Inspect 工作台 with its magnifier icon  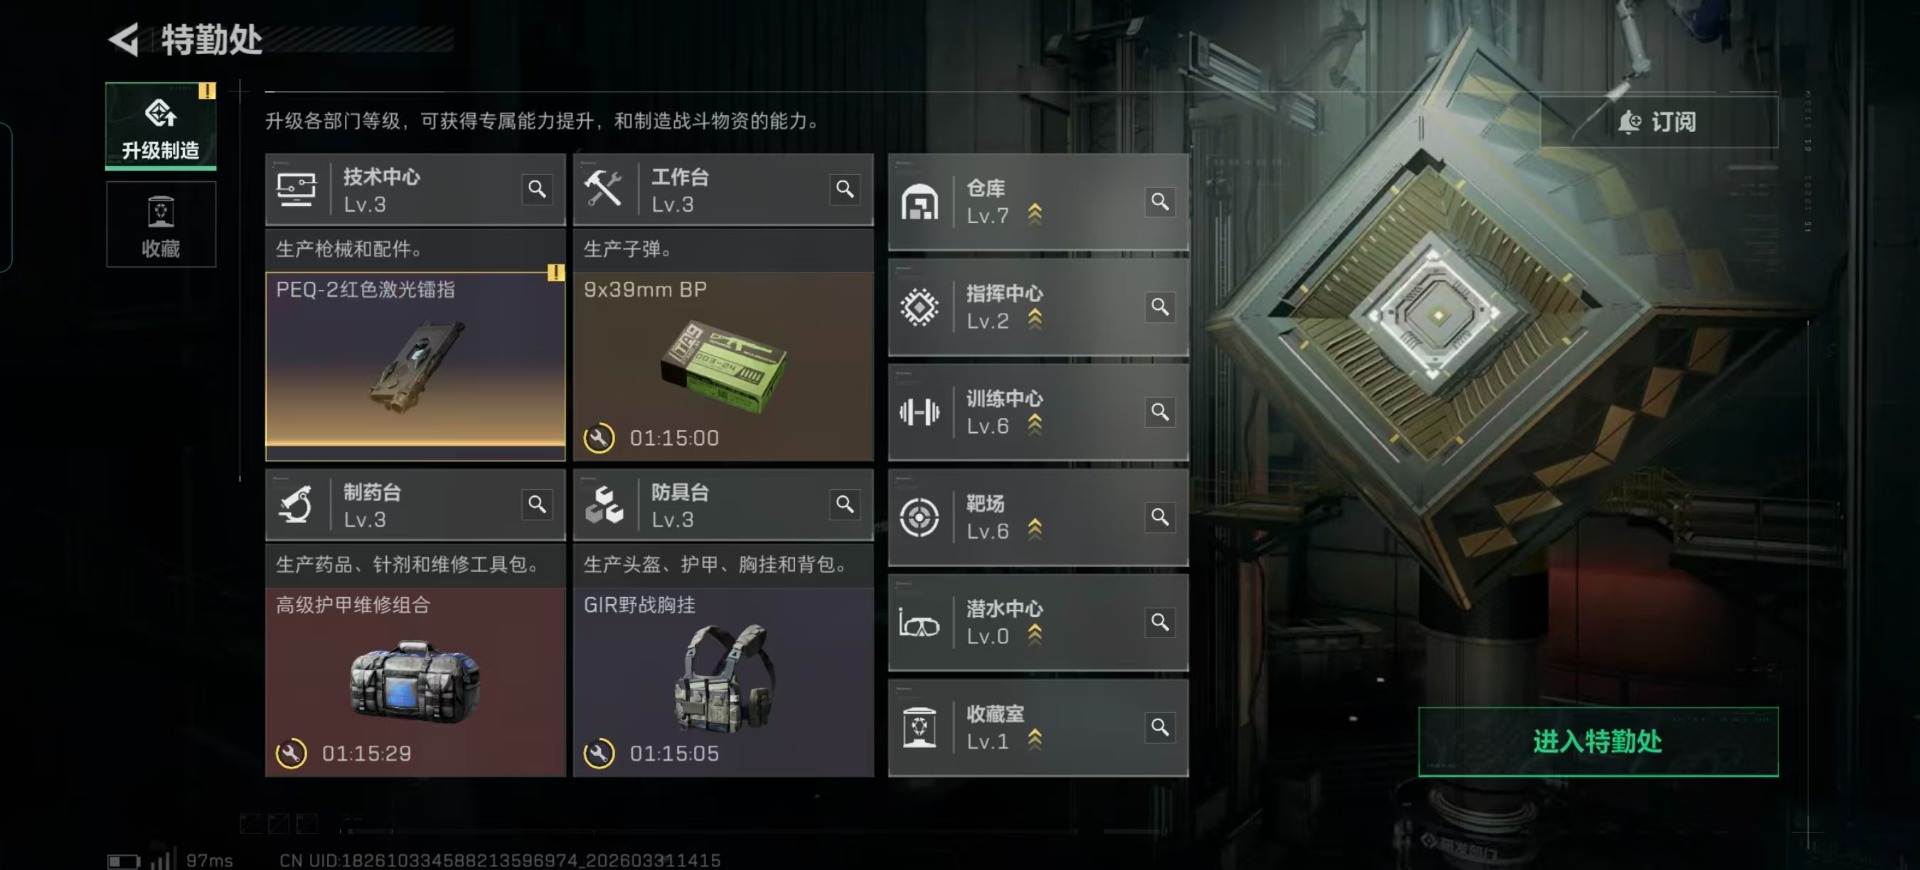(845, 189)
